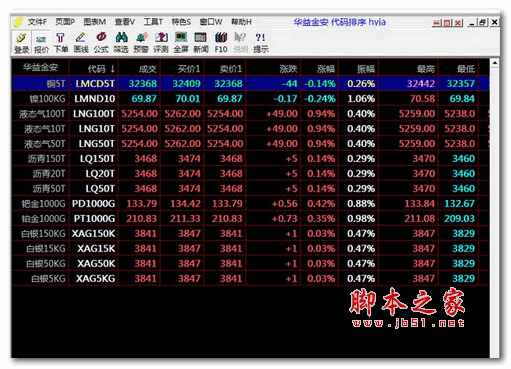Screen dimensions: 511x369
Task: Click the 白银5KG product name
Action: pyautogui.click(x=48, y=279)
